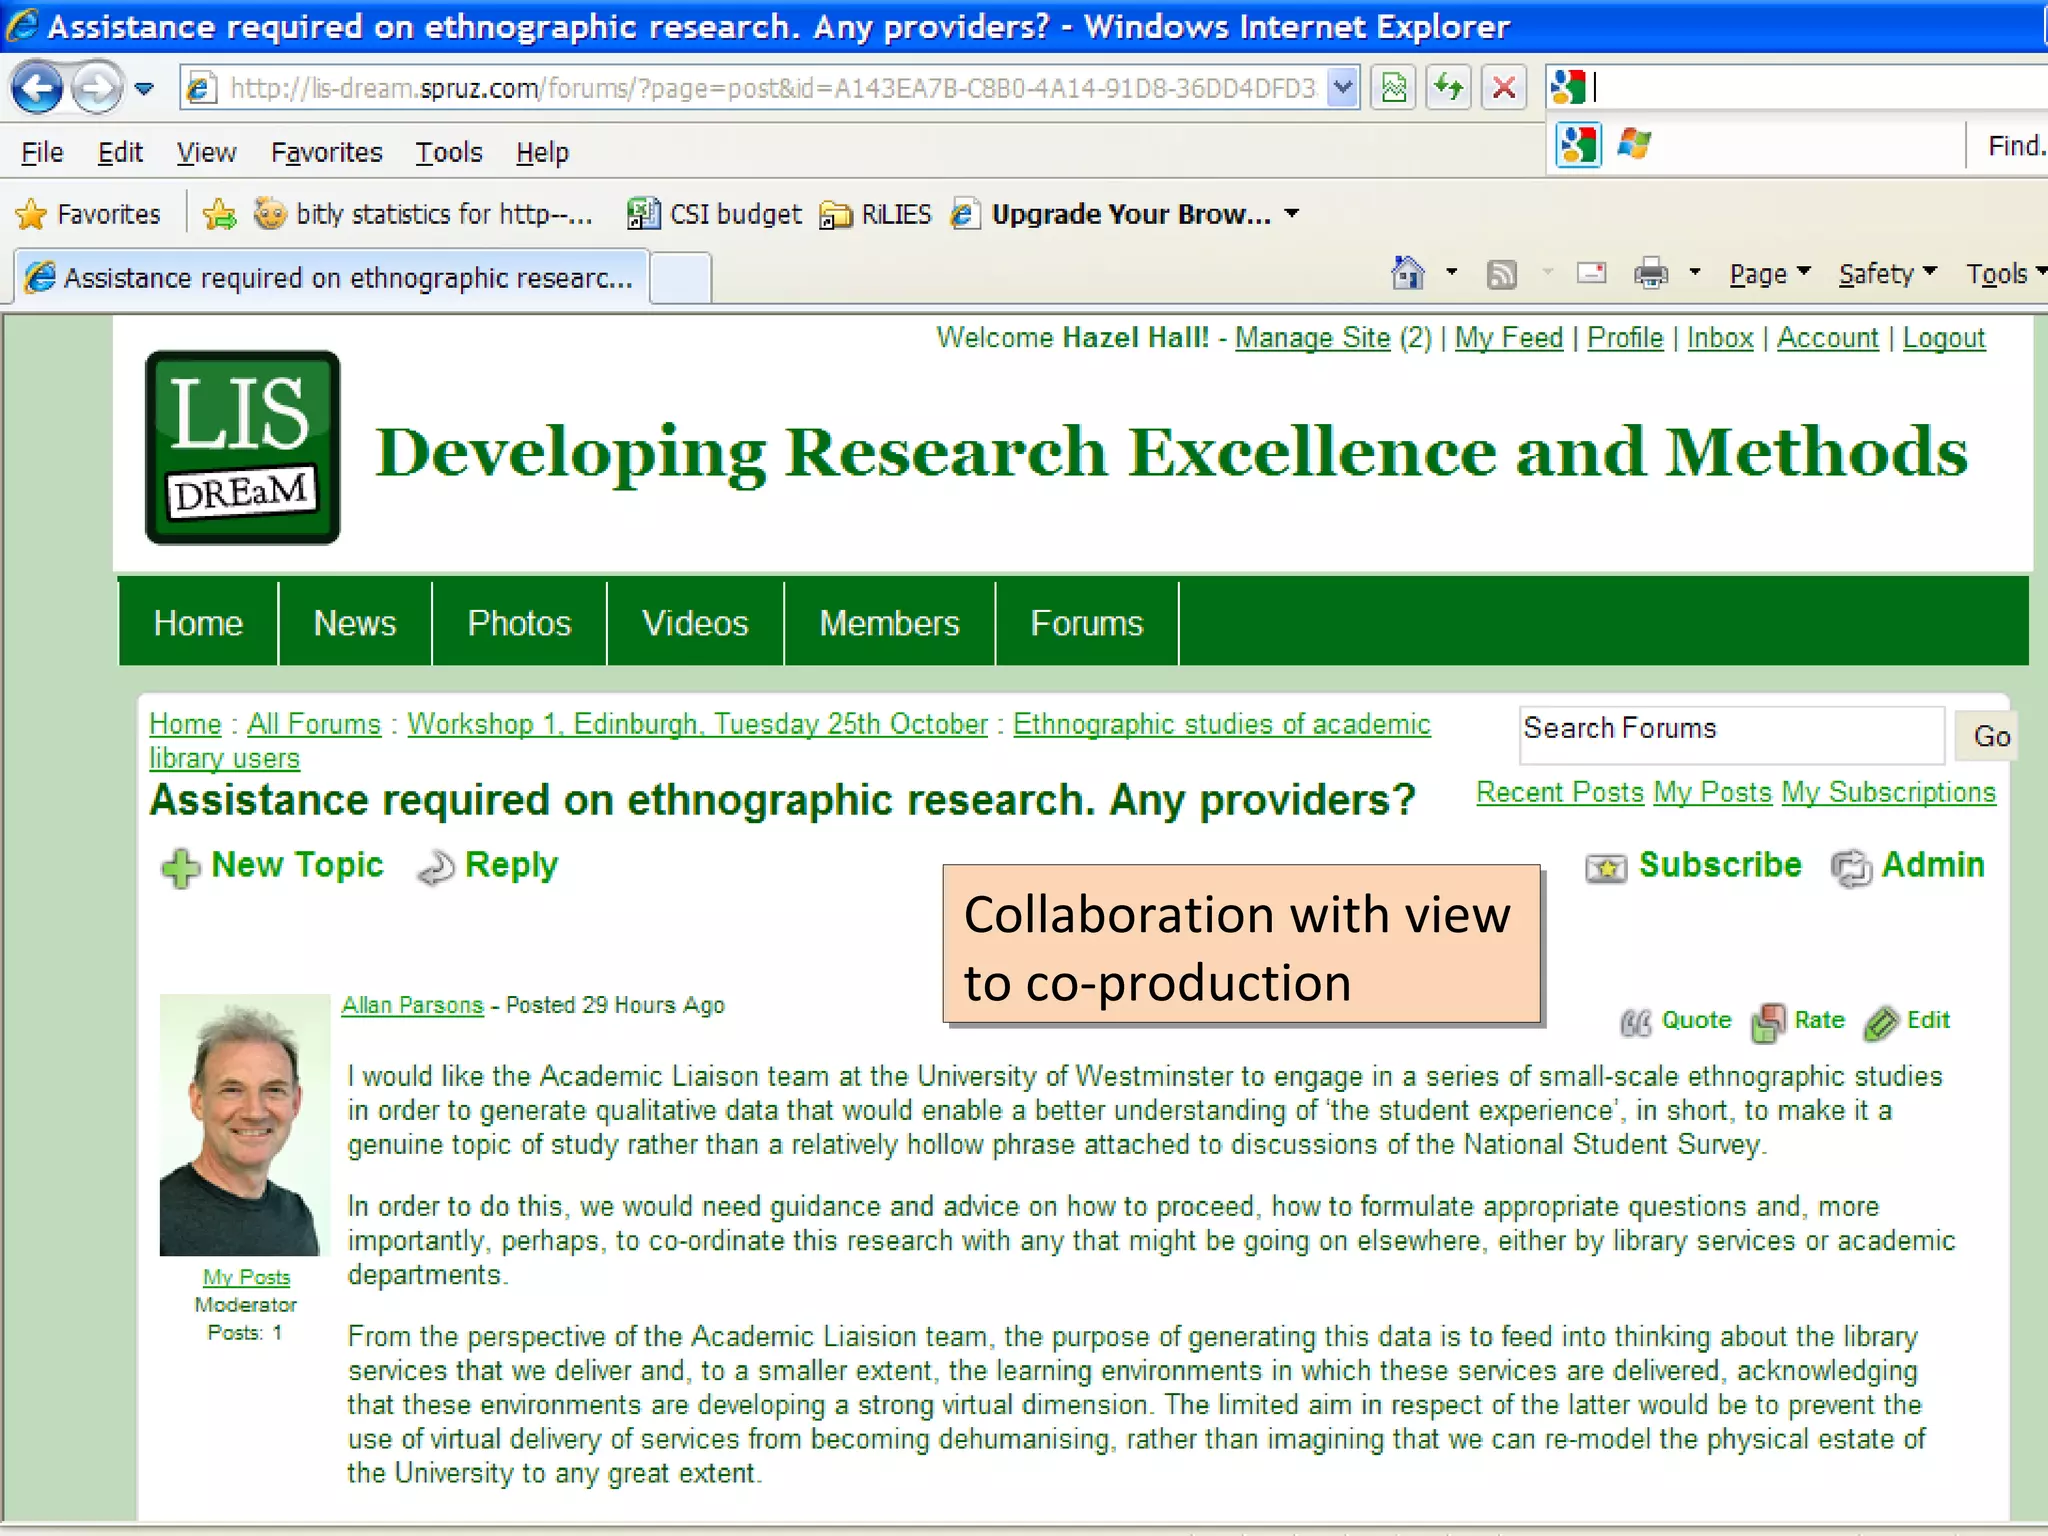Click the Print printer icon
Image resolution: width=2048 pixels, height=1536 pixels.
(1651, 273)
